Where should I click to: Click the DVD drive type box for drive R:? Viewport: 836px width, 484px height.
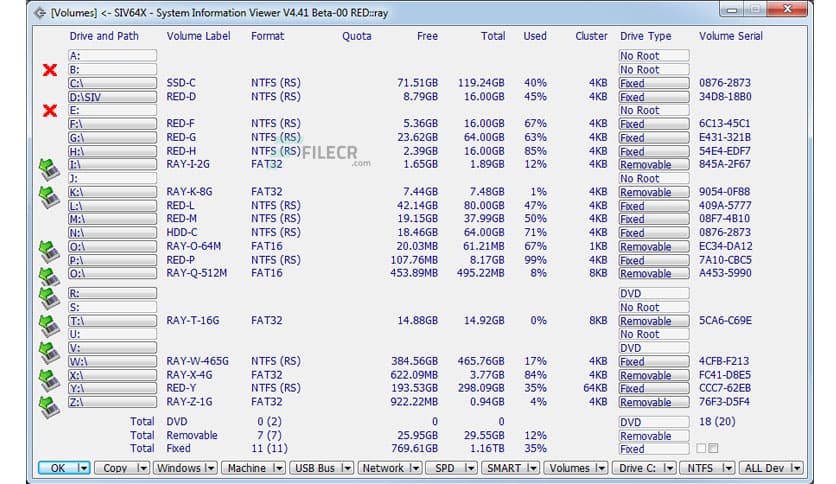point(654,293)
